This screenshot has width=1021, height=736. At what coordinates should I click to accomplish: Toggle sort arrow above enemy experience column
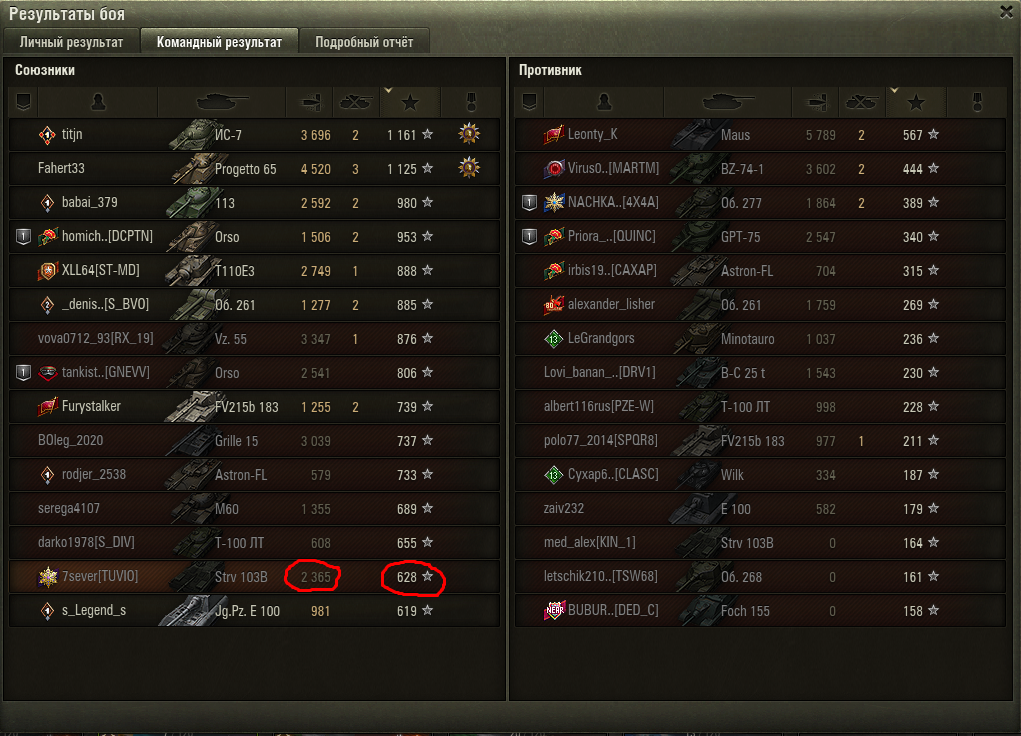pyautogui.click(x=894, y=90)
